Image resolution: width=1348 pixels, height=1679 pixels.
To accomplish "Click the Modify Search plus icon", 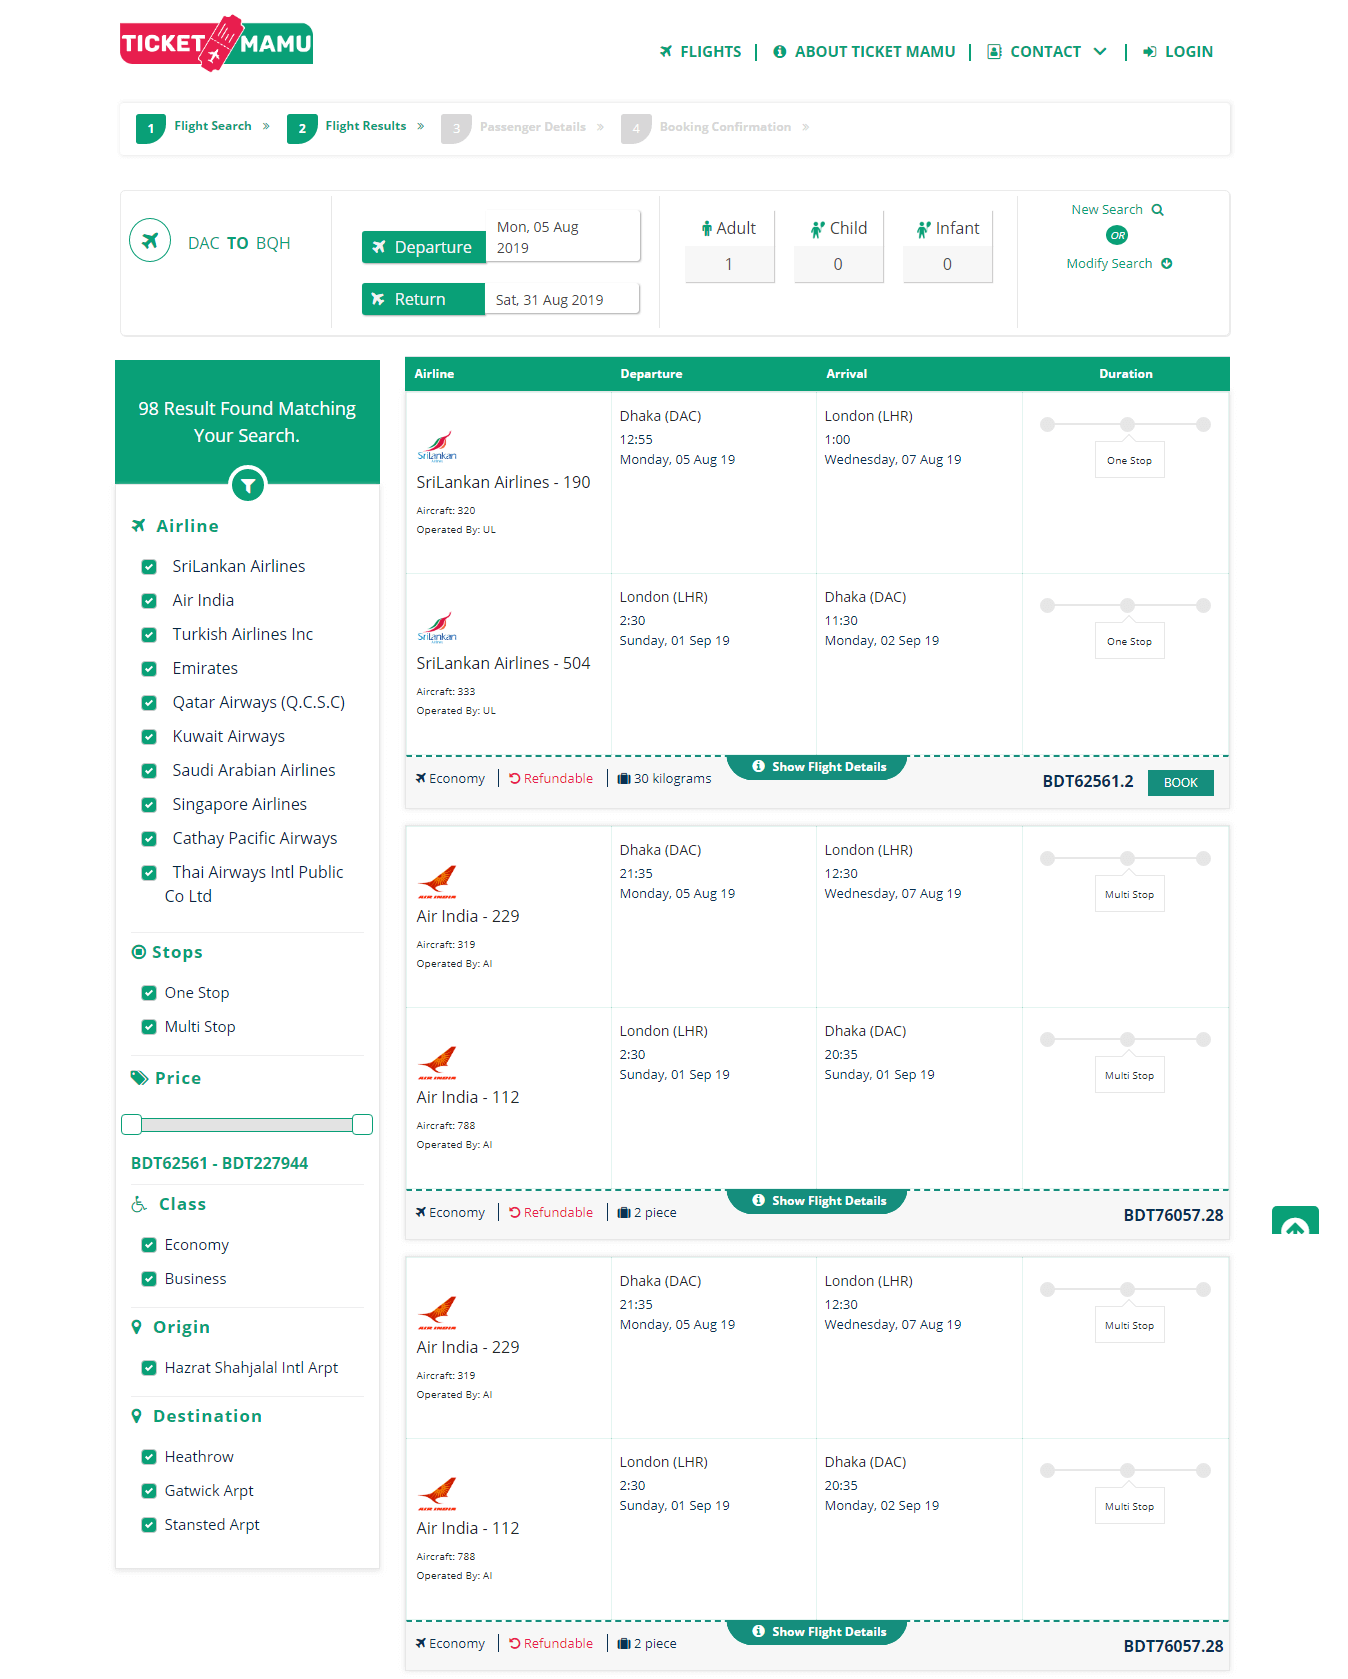I will pos(1166,264).
